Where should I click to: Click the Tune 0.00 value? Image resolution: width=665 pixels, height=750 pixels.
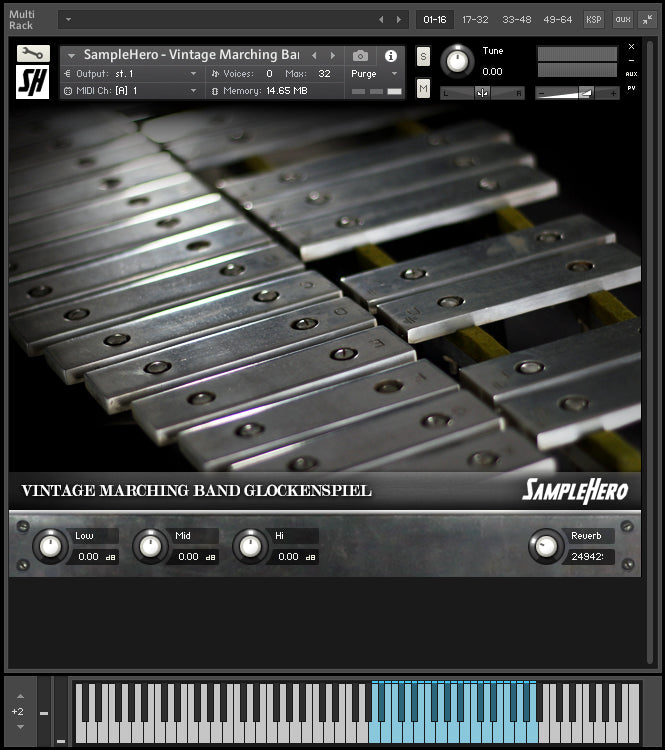click(492, 72)
